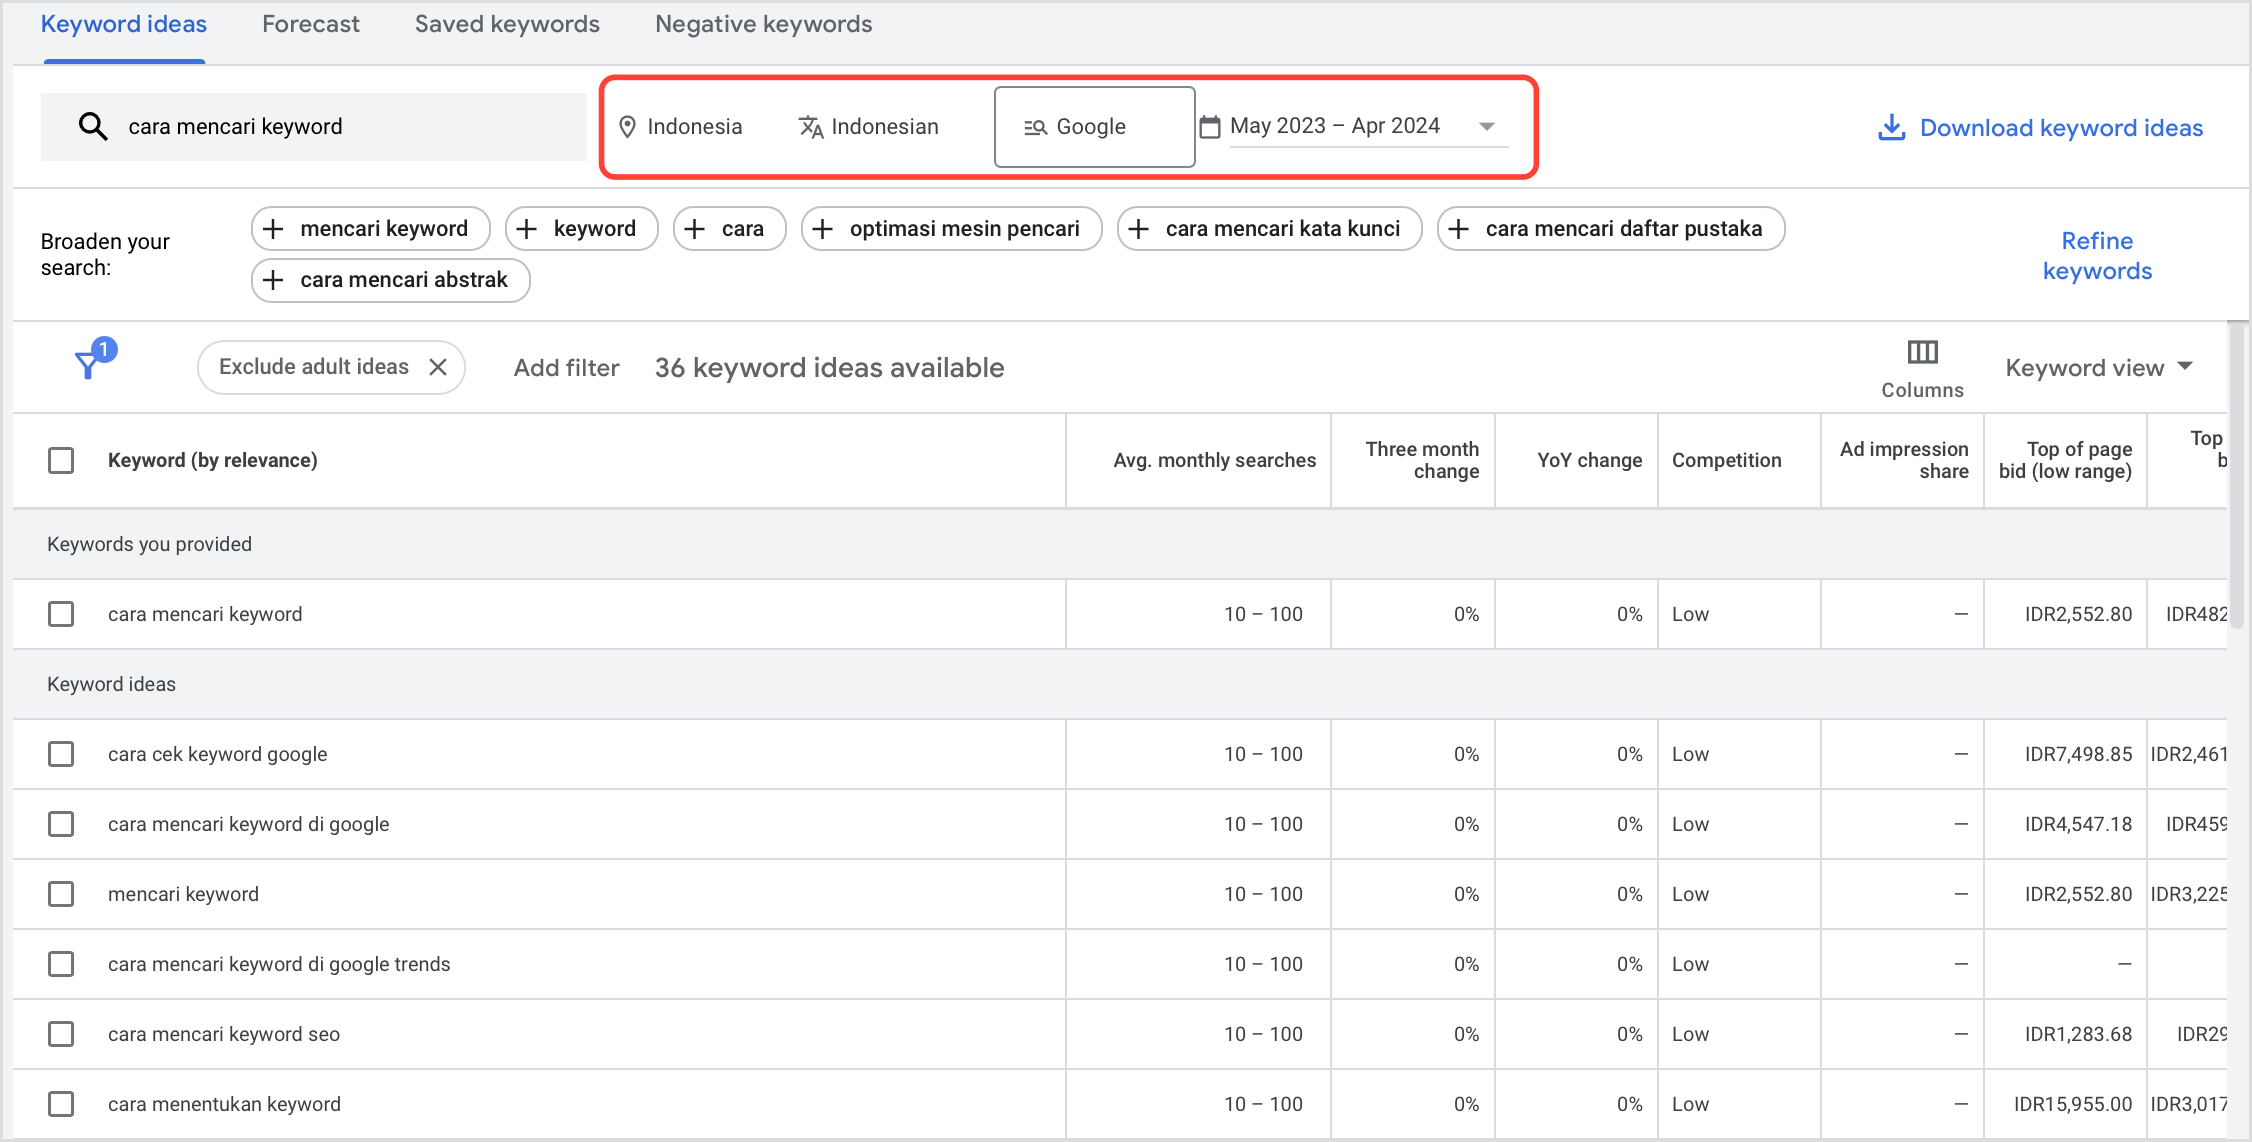Click the search magnifier icon
The image size is (2252, 1142).
point(93,127)
